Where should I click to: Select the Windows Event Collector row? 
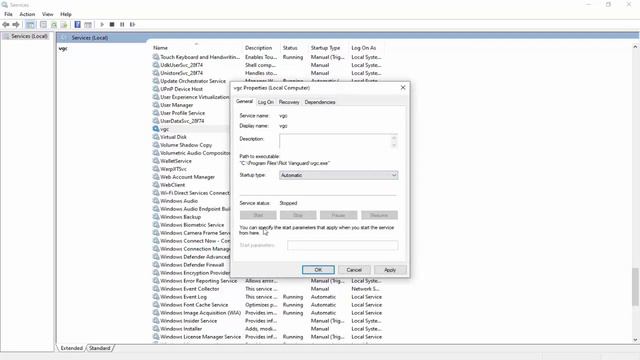(267, 289)
